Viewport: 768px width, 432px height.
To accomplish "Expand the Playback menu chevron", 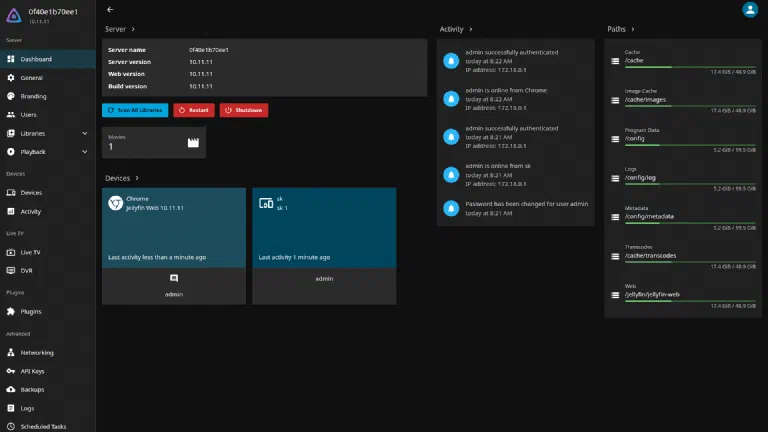I will [x=85, y=152].
